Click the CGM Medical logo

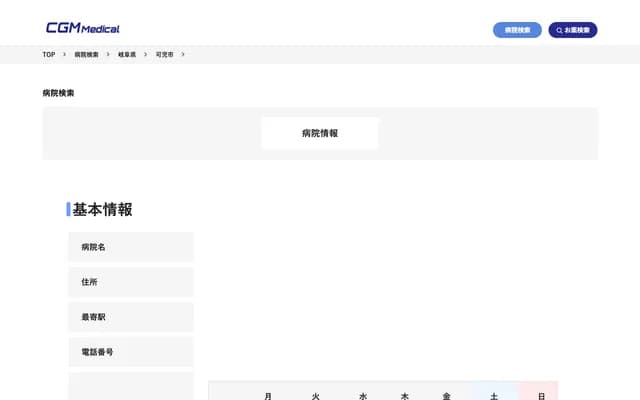[82, 28]
